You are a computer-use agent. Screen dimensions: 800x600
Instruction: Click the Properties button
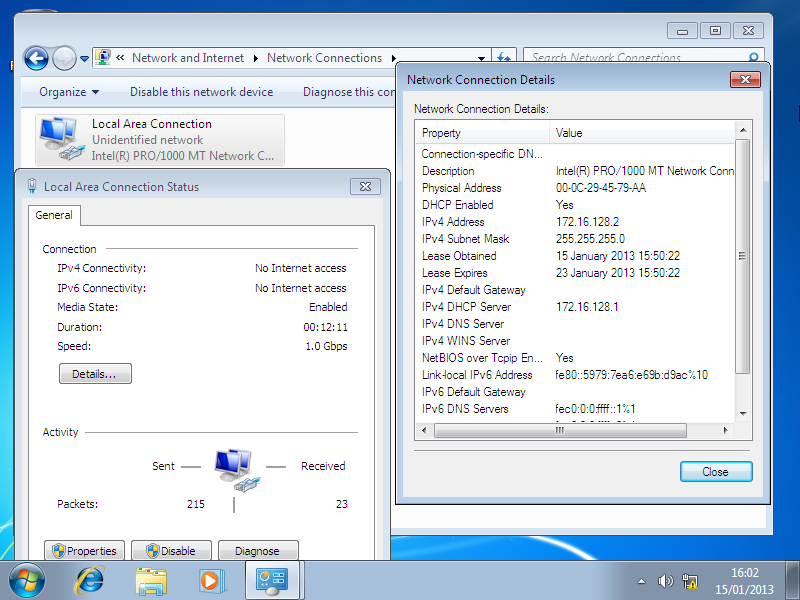click(85, 550)
